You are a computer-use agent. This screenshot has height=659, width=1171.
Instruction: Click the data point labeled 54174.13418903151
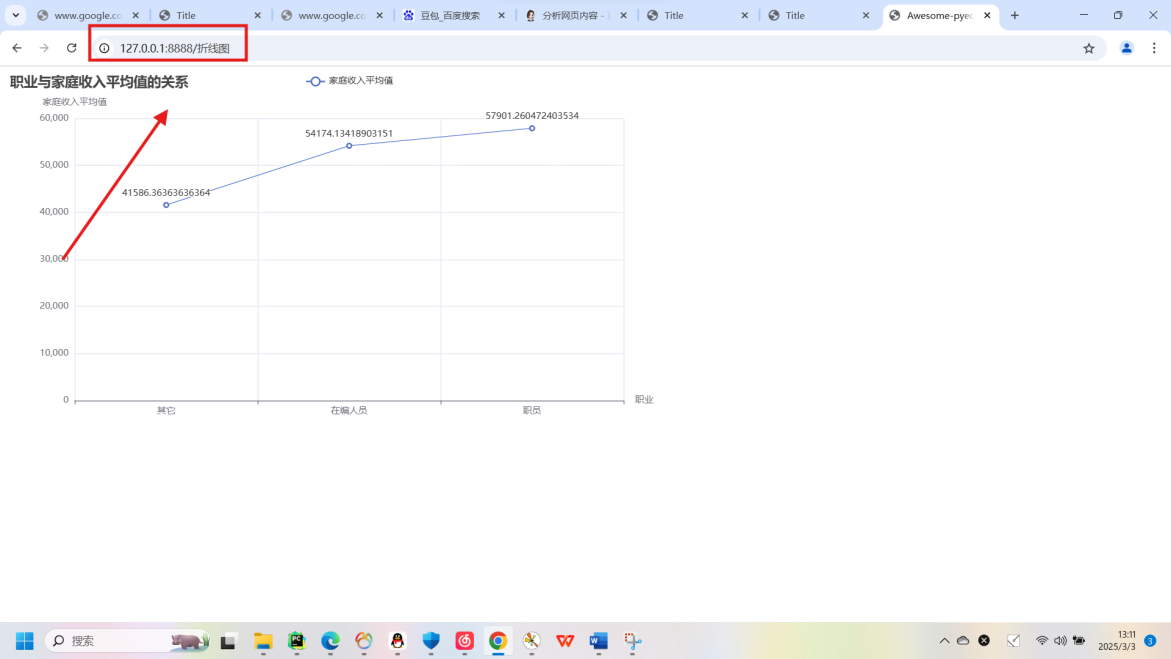[x=349, y=146]
